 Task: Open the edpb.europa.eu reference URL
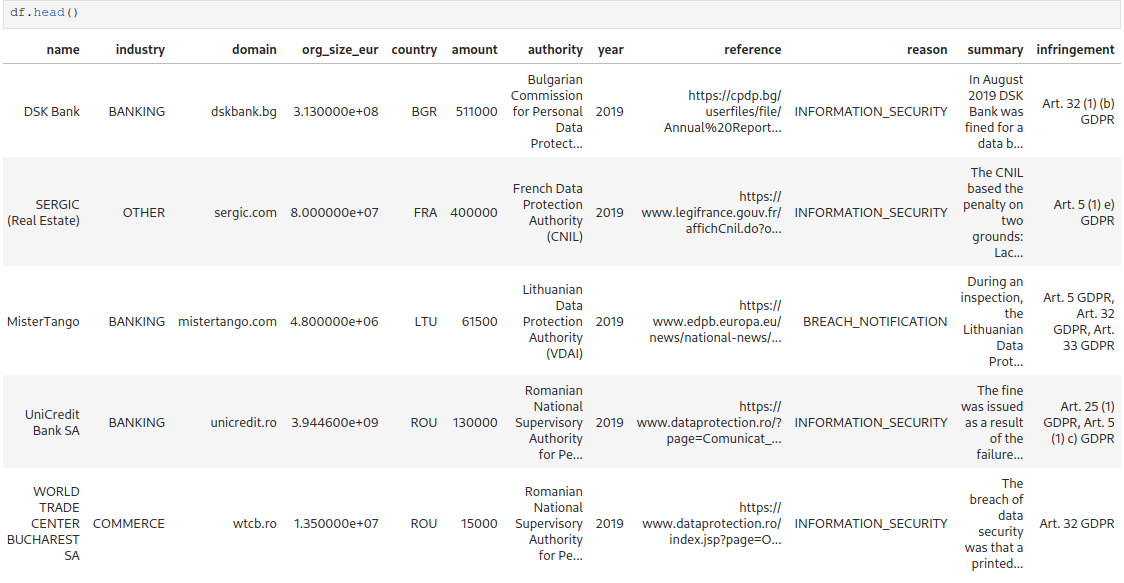(x=715, y=322)
